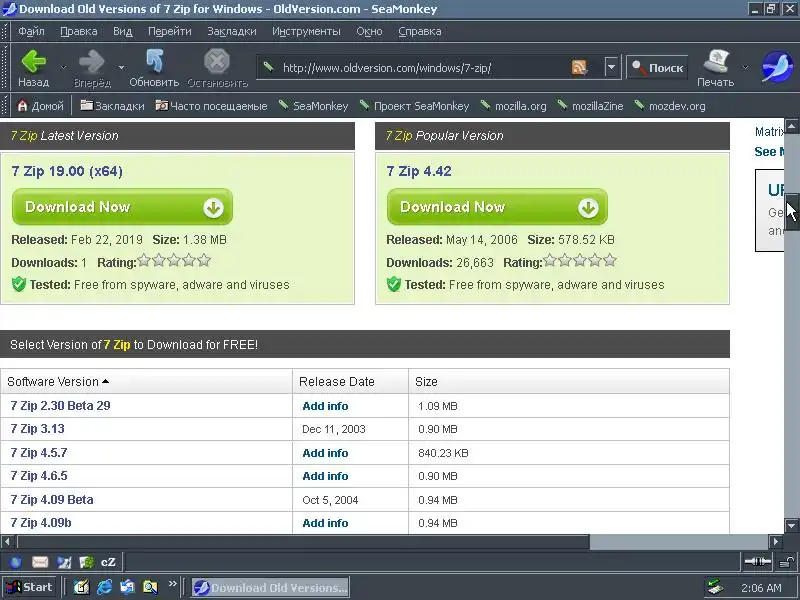Click green Tested shield under 7 Zip 4.42
Viewport: 800px width, 600px height.
394,284
